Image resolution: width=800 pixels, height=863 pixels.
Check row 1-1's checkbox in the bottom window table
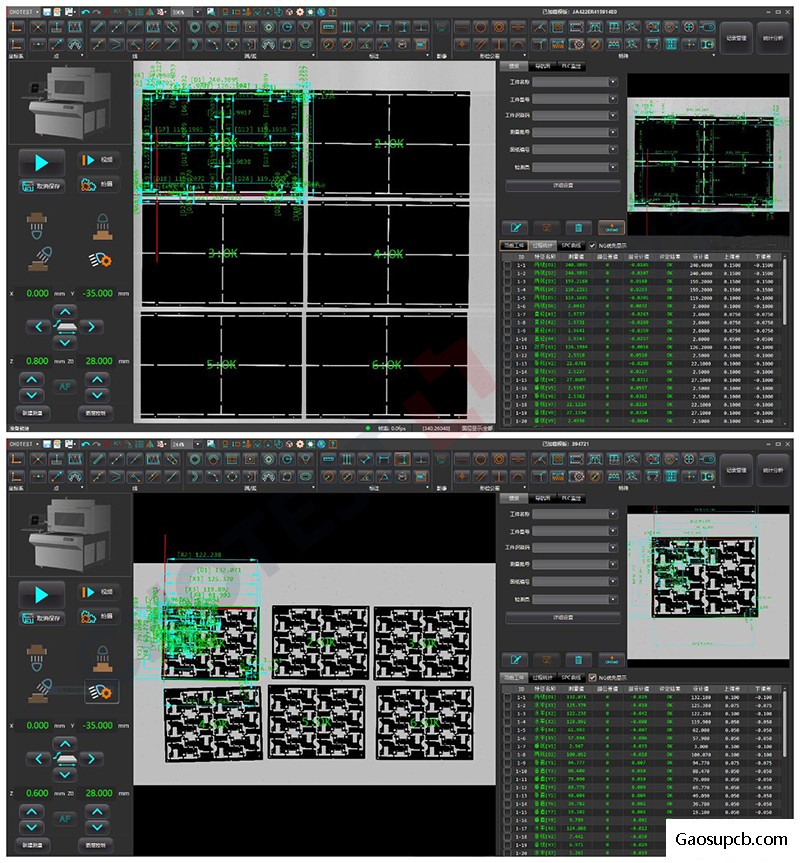(x=507, y=697)
